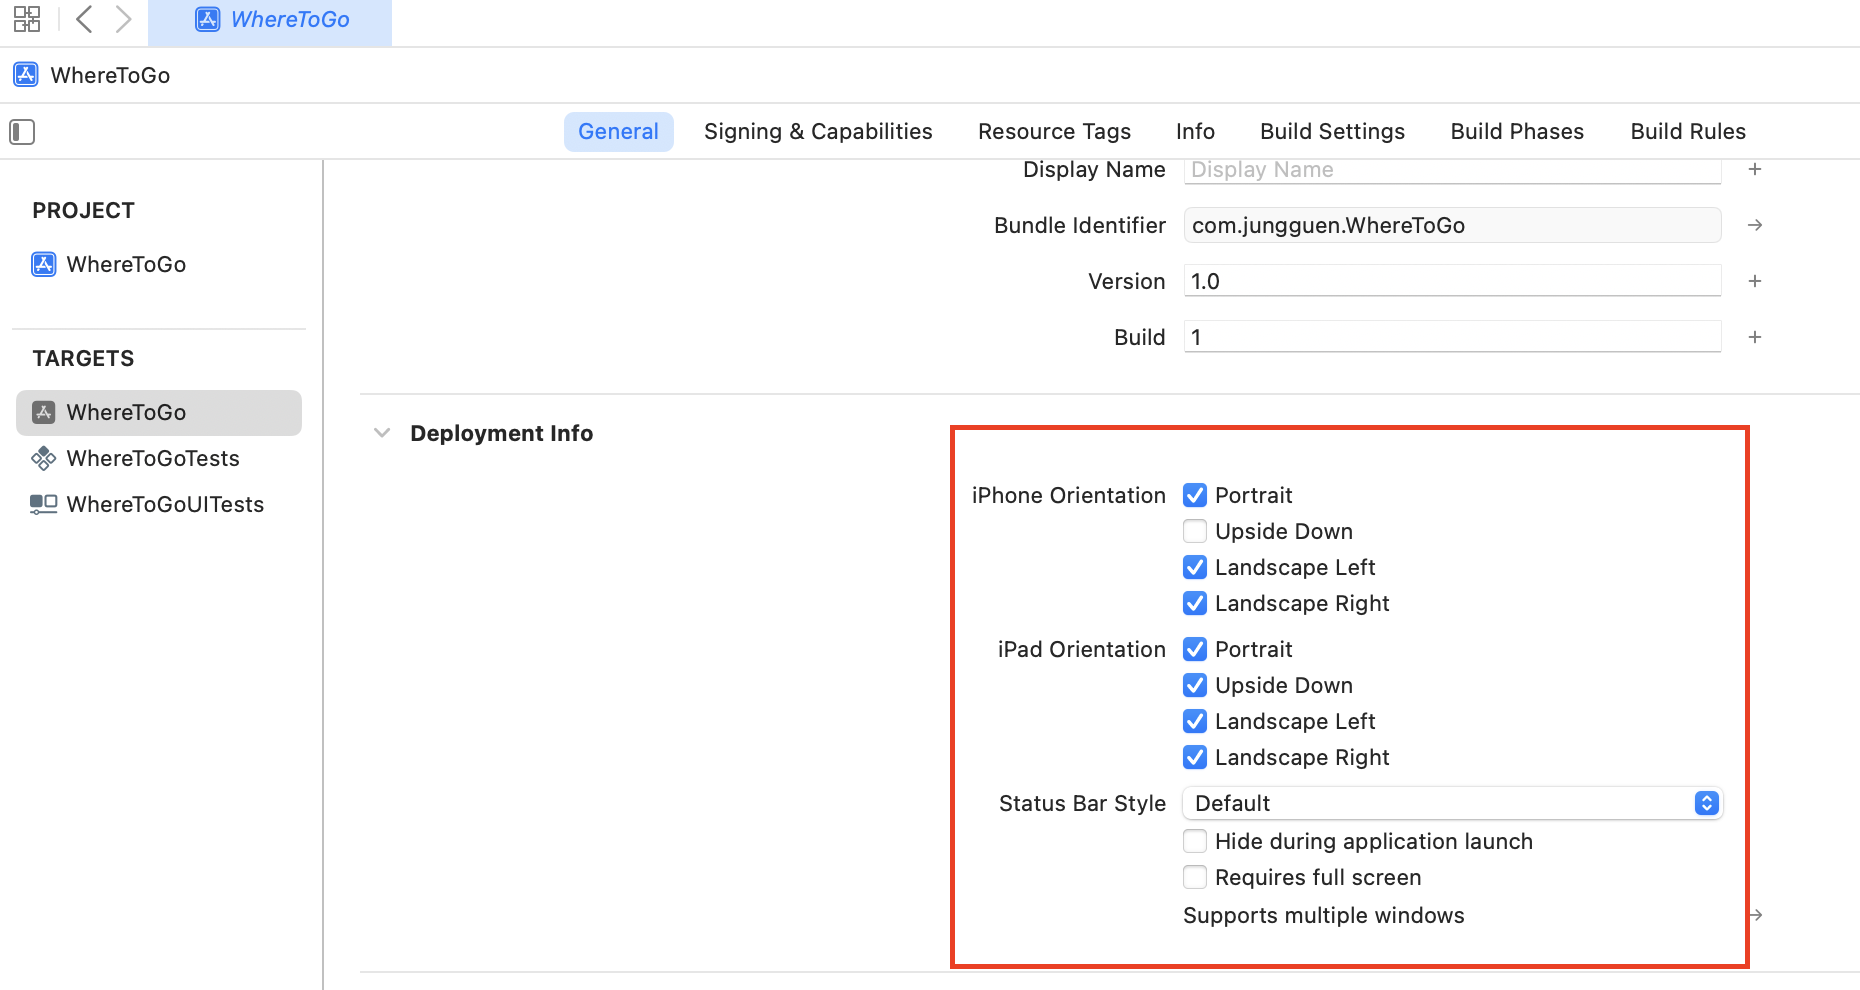Click the arrow beside Supports multiple windows
1860x990 pixels.
1755,915
